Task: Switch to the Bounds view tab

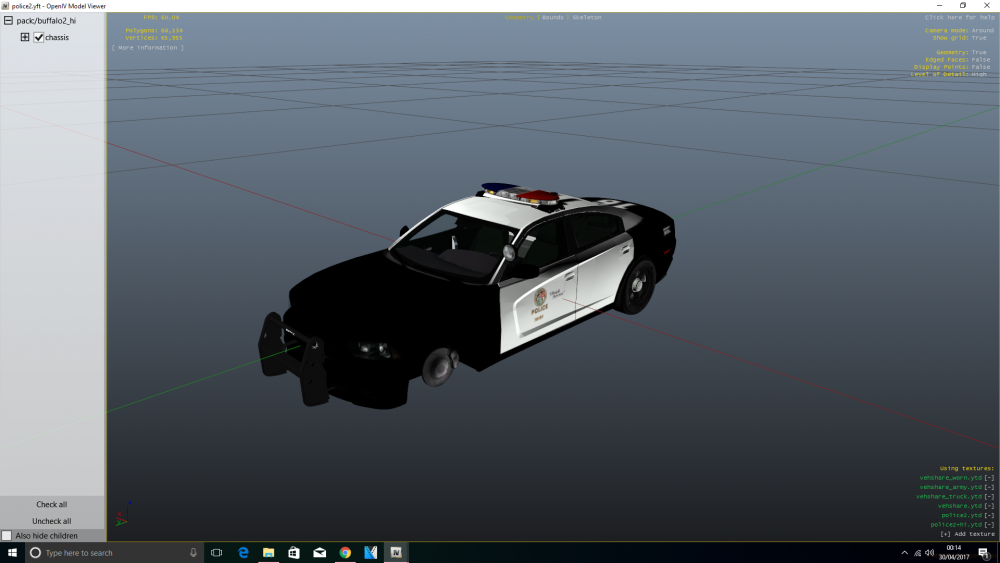Action: [x=553, y=17]
